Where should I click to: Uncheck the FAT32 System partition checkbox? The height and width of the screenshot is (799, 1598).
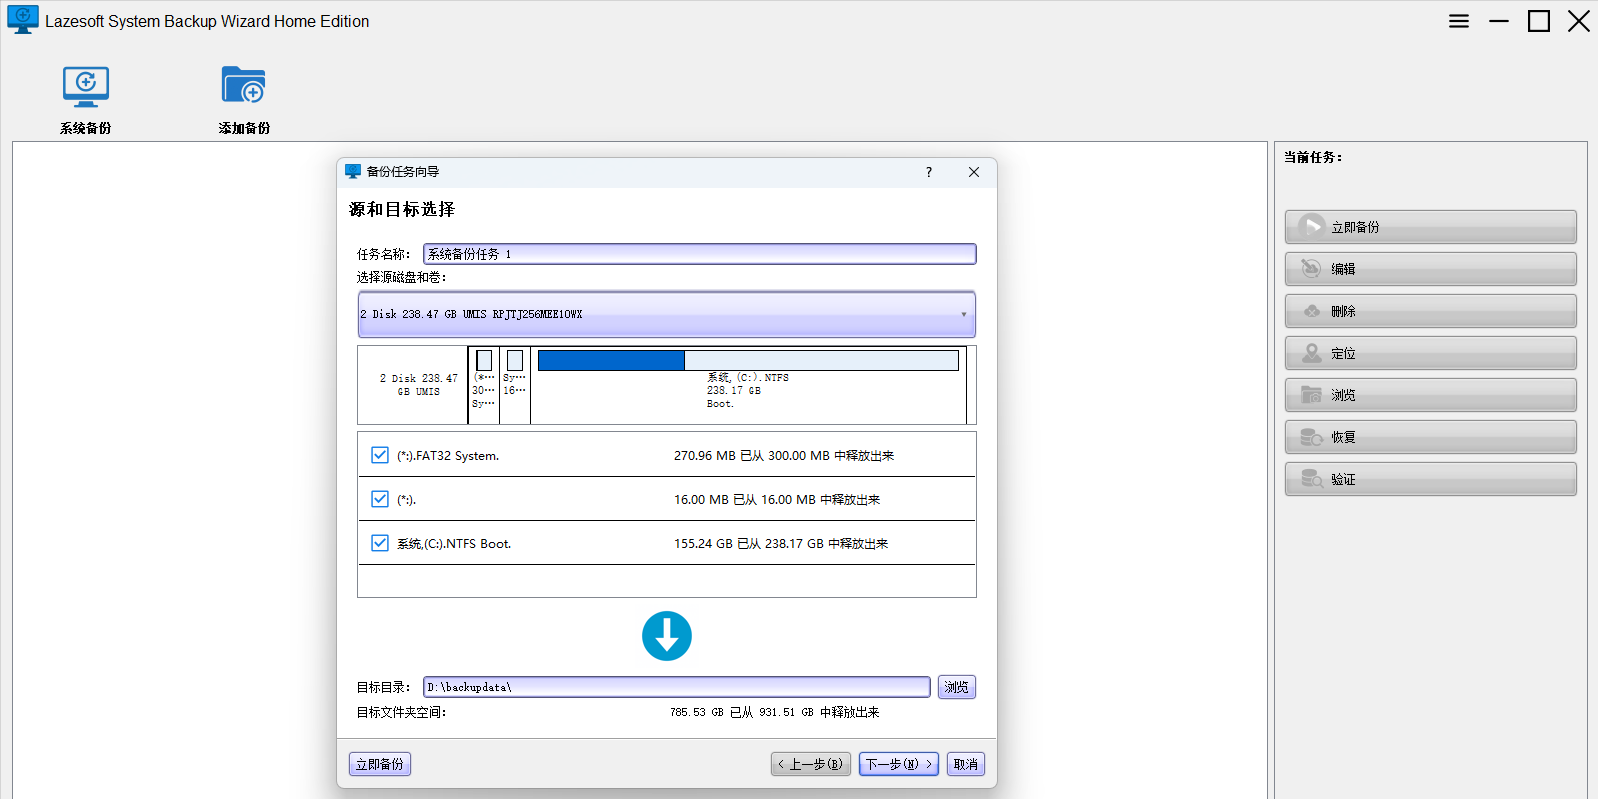(380, 455)
